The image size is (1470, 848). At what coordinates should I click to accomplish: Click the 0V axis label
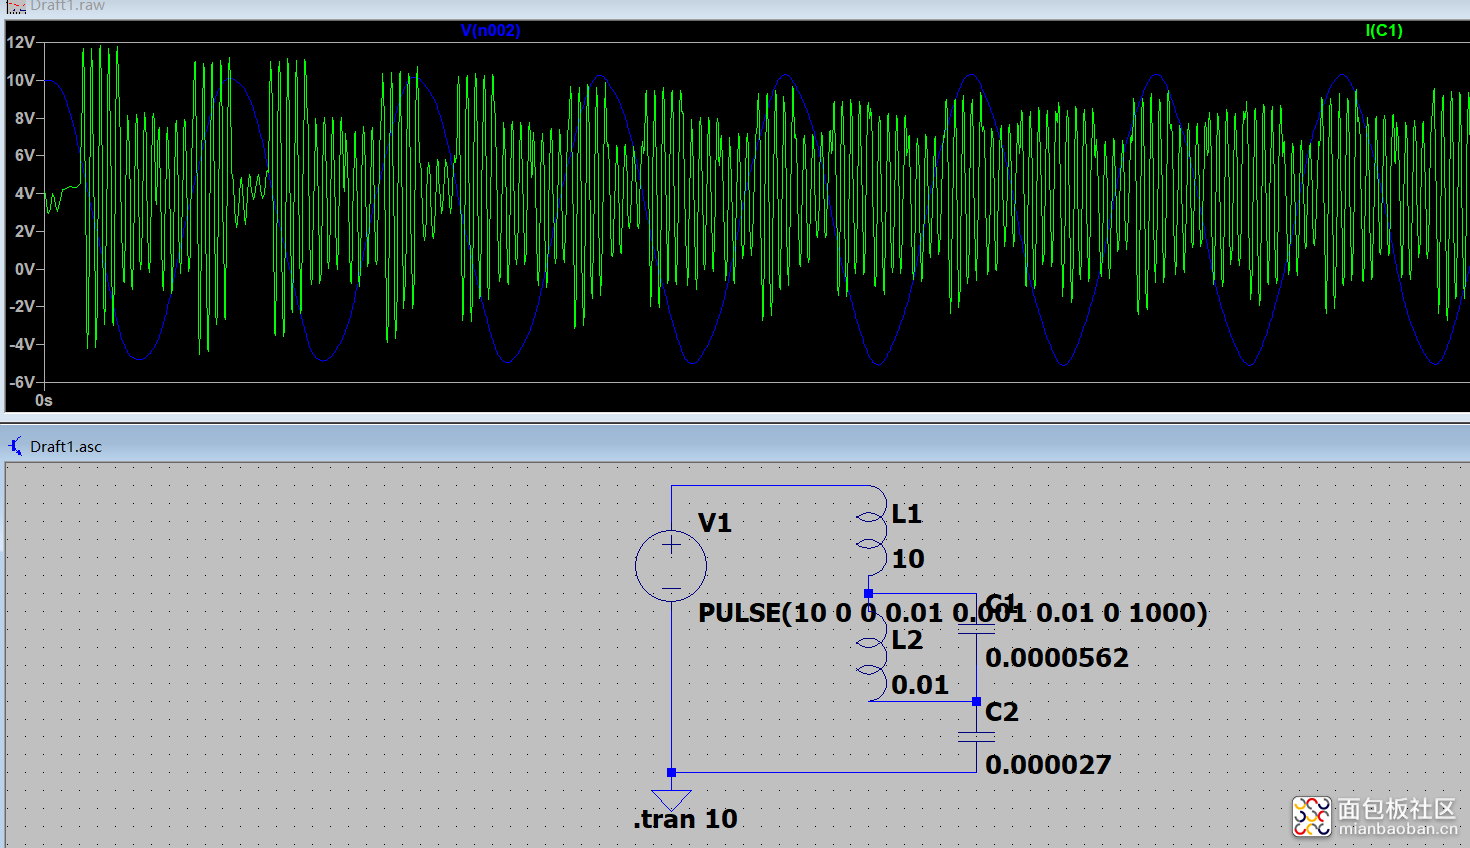click(x=25, y=269)
